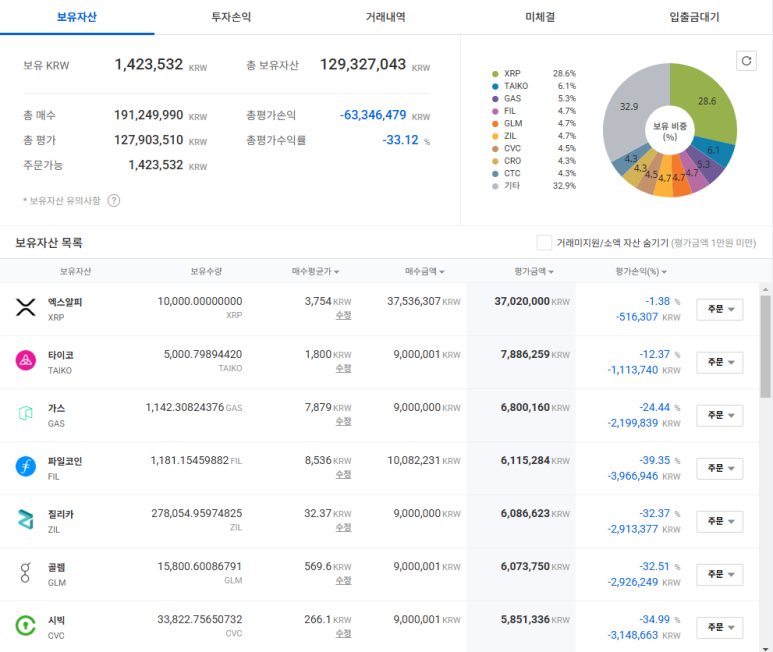Click the XRP valuation 37,020,000 cell

click(x=522, y=301)
